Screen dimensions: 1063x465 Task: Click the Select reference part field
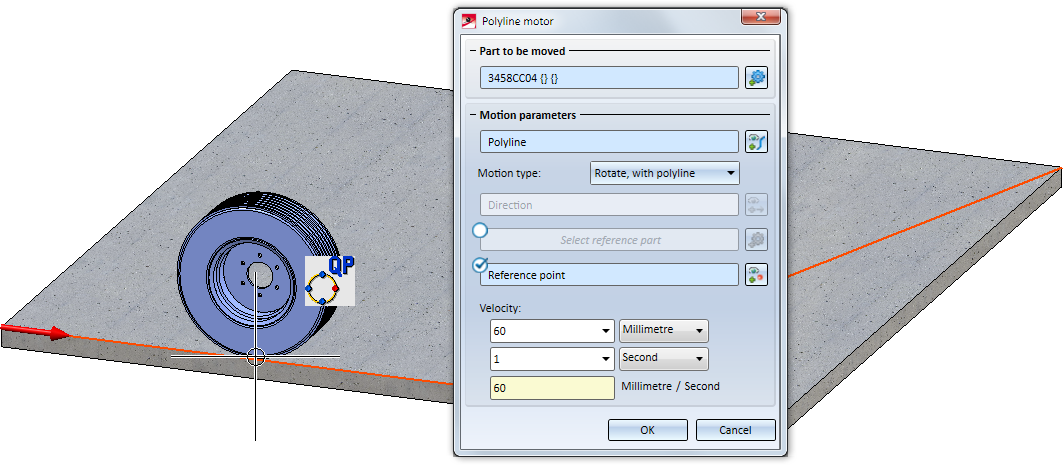click(x=609, y=239)
